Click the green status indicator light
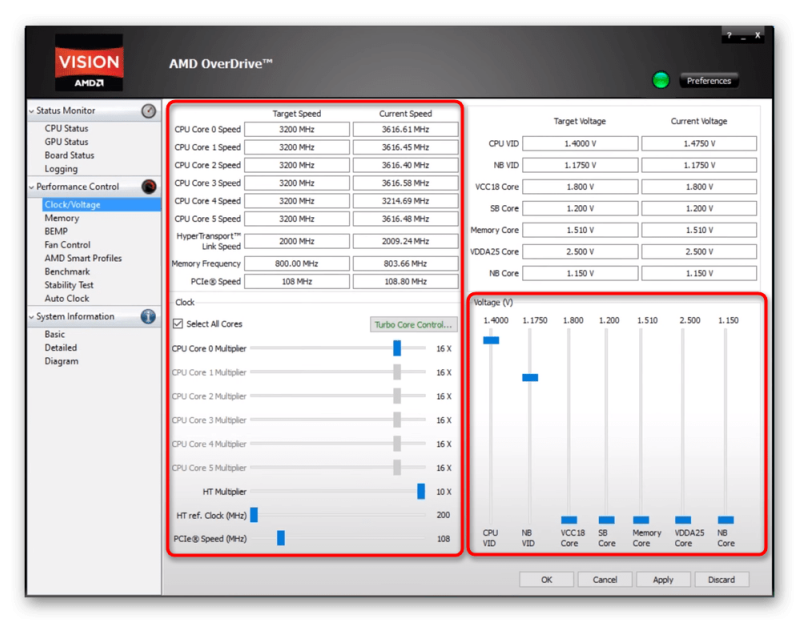Screen dimensions: 800x623 (x=661, y=80)
